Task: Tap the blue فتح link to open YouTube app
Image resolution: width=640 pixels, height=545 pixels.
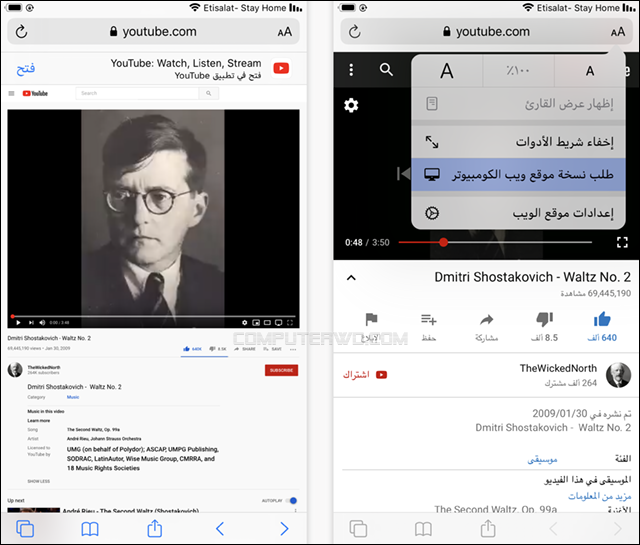Action: [x=26, y=69]
